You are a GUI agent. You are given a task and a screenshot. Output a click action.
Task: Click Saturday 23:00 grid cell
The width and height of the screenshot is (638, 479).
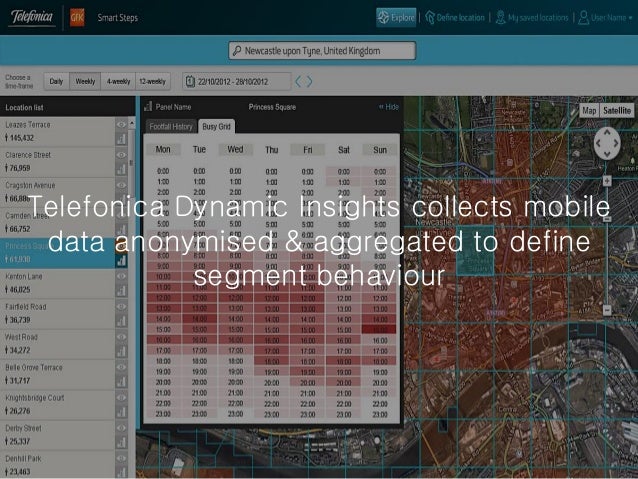tap(344, 414)
